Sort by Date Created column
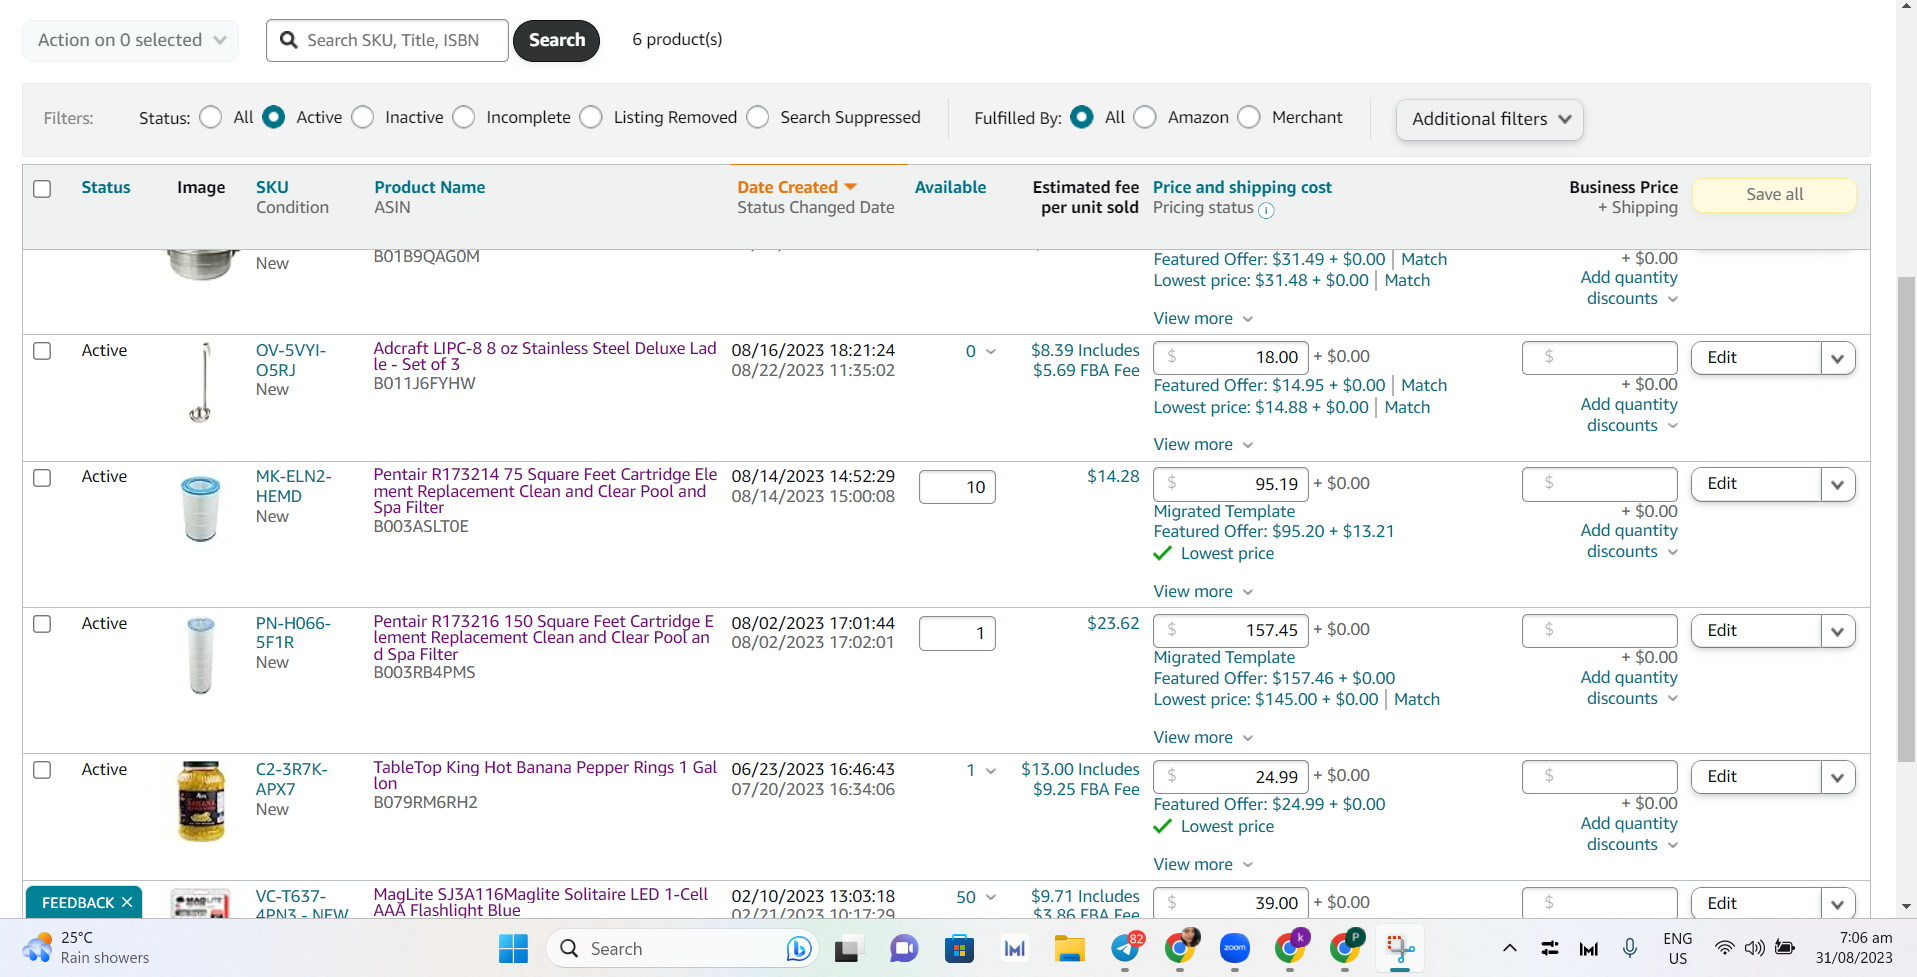 click(x=796, y=187)
